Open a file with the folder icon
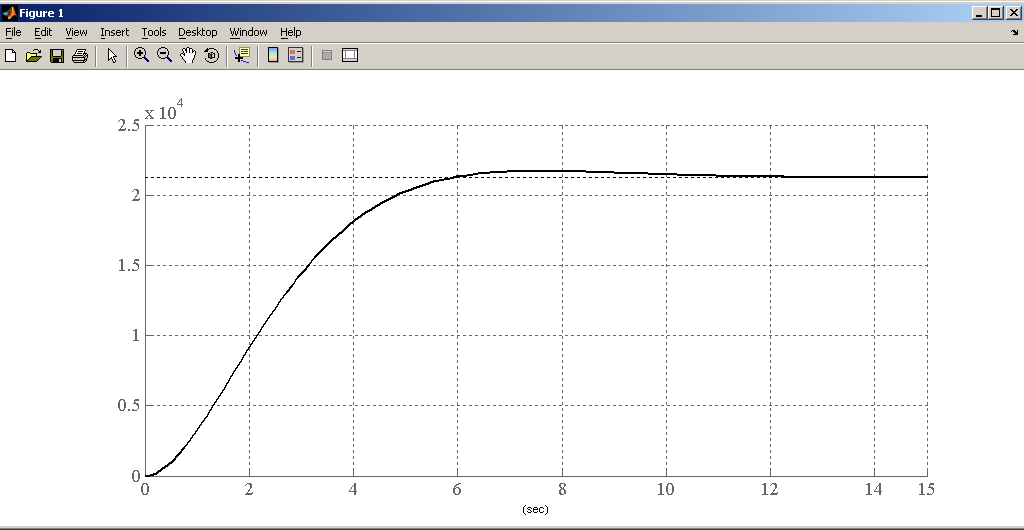 pyautogui.click(x=33, y=55)
